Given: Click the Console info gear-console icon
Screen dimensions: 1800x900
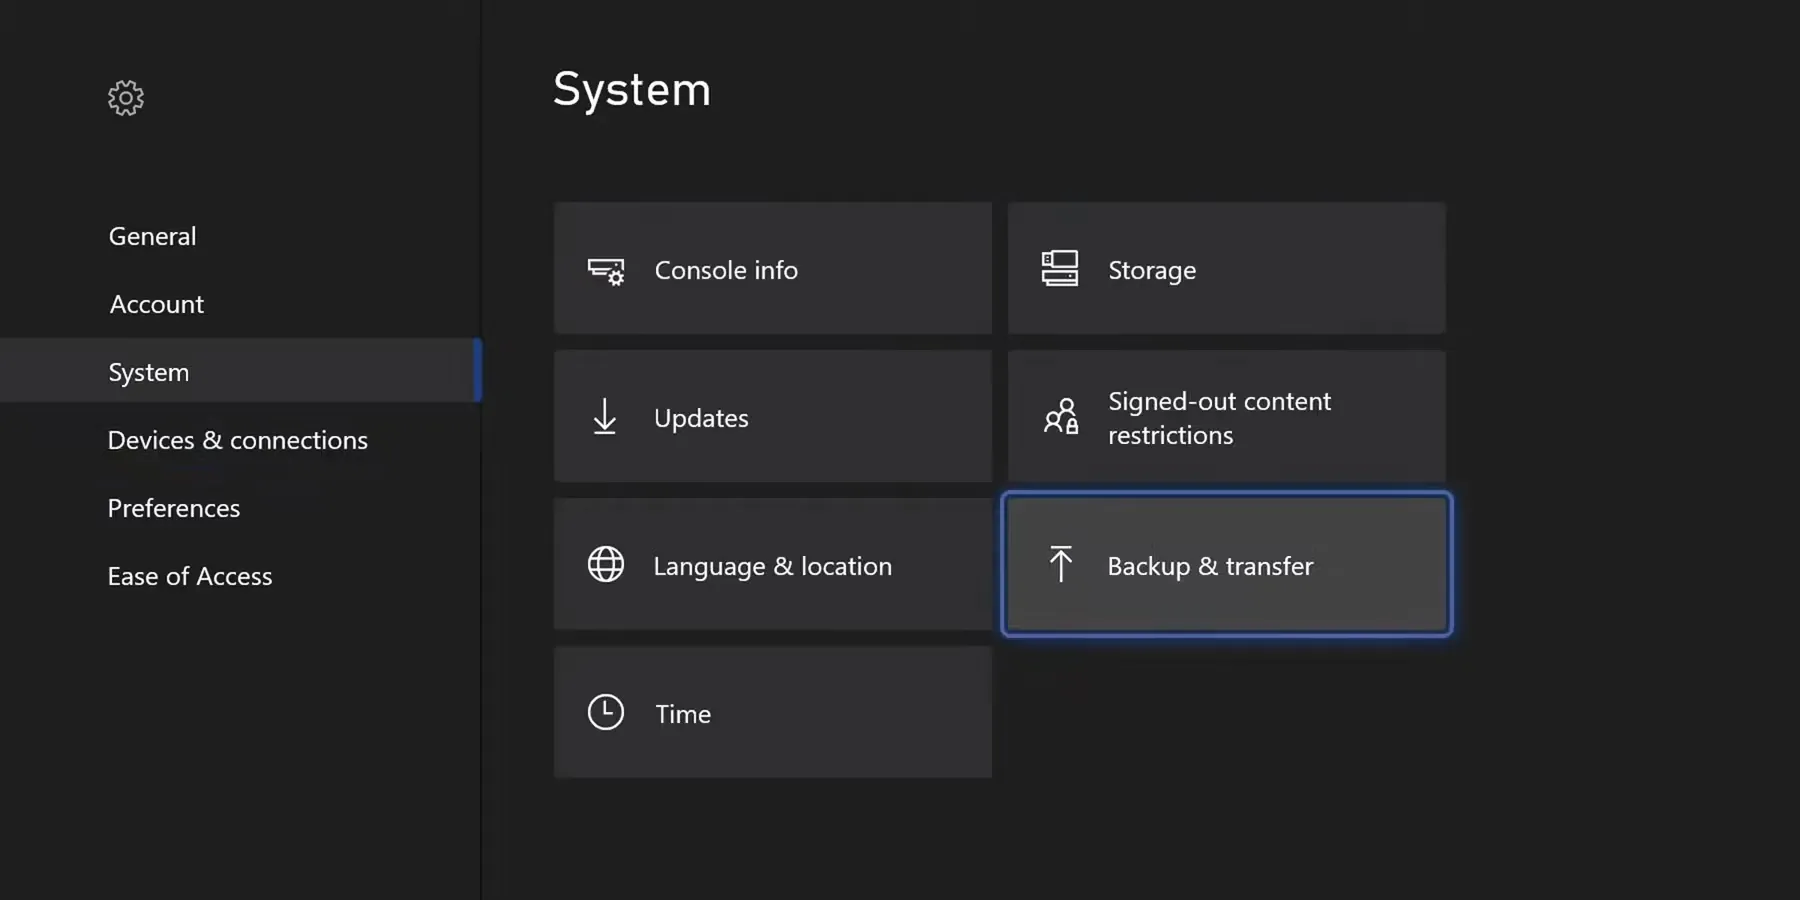Looking at the screenshot, I should coord(606,271).
